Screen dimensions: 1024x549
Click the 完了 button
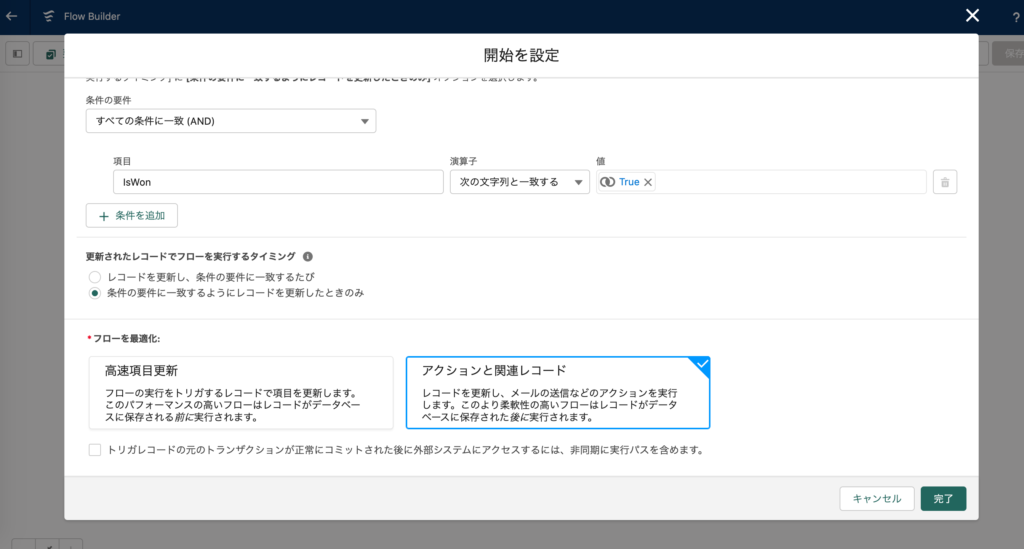(x=943, y=498)
